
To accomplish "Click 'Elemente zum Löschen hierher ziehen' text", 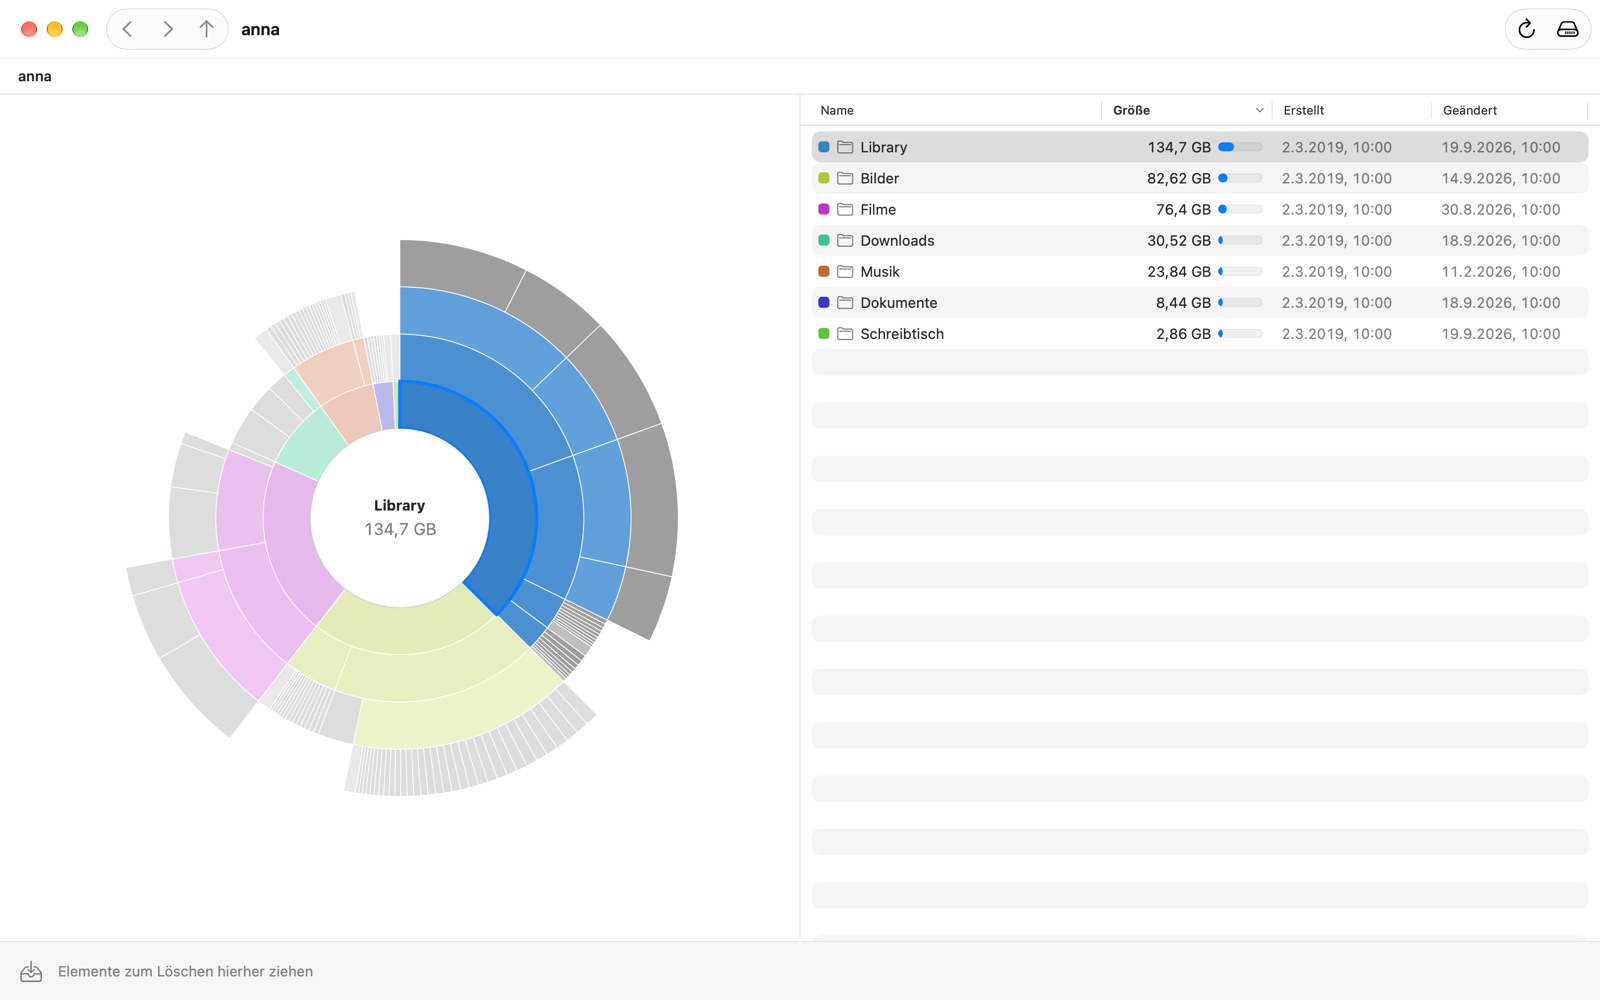I will point(185,971).
